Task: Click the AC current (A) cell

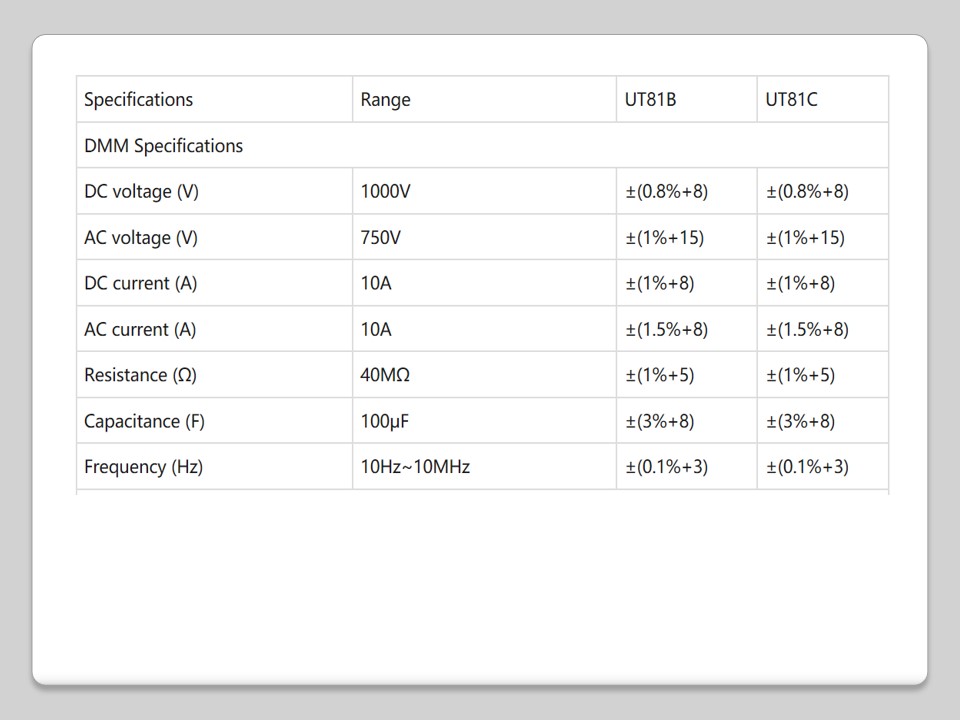Action: 140,330
